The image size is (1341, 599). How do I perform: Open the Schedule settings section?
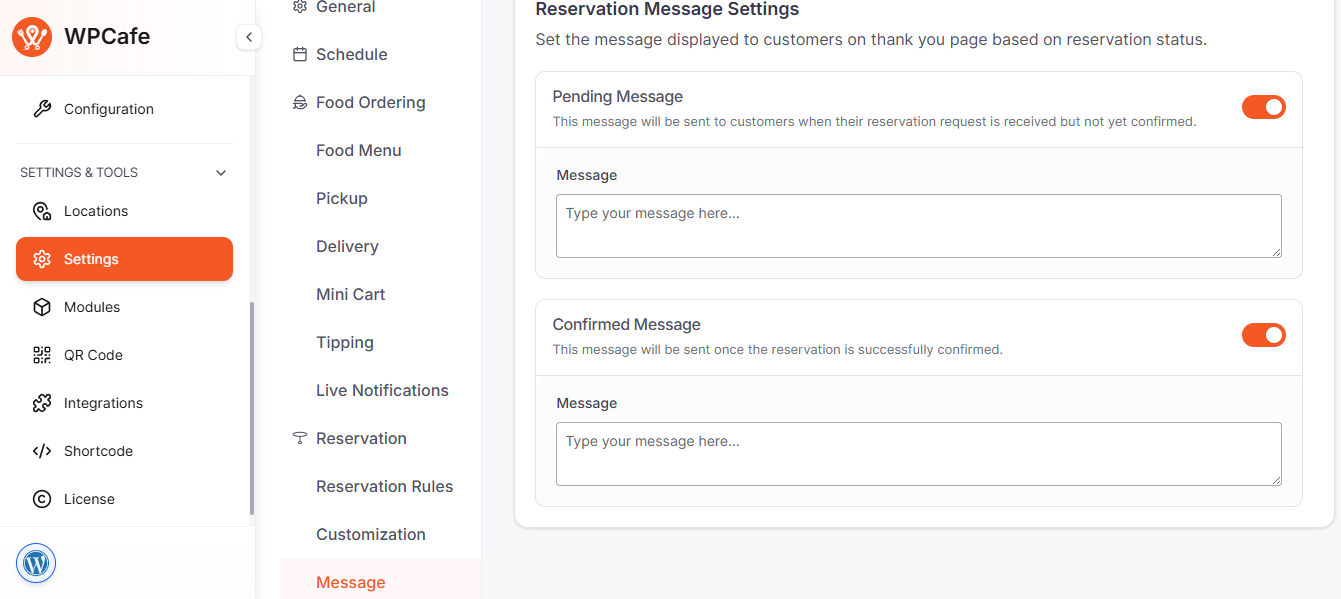351,54
